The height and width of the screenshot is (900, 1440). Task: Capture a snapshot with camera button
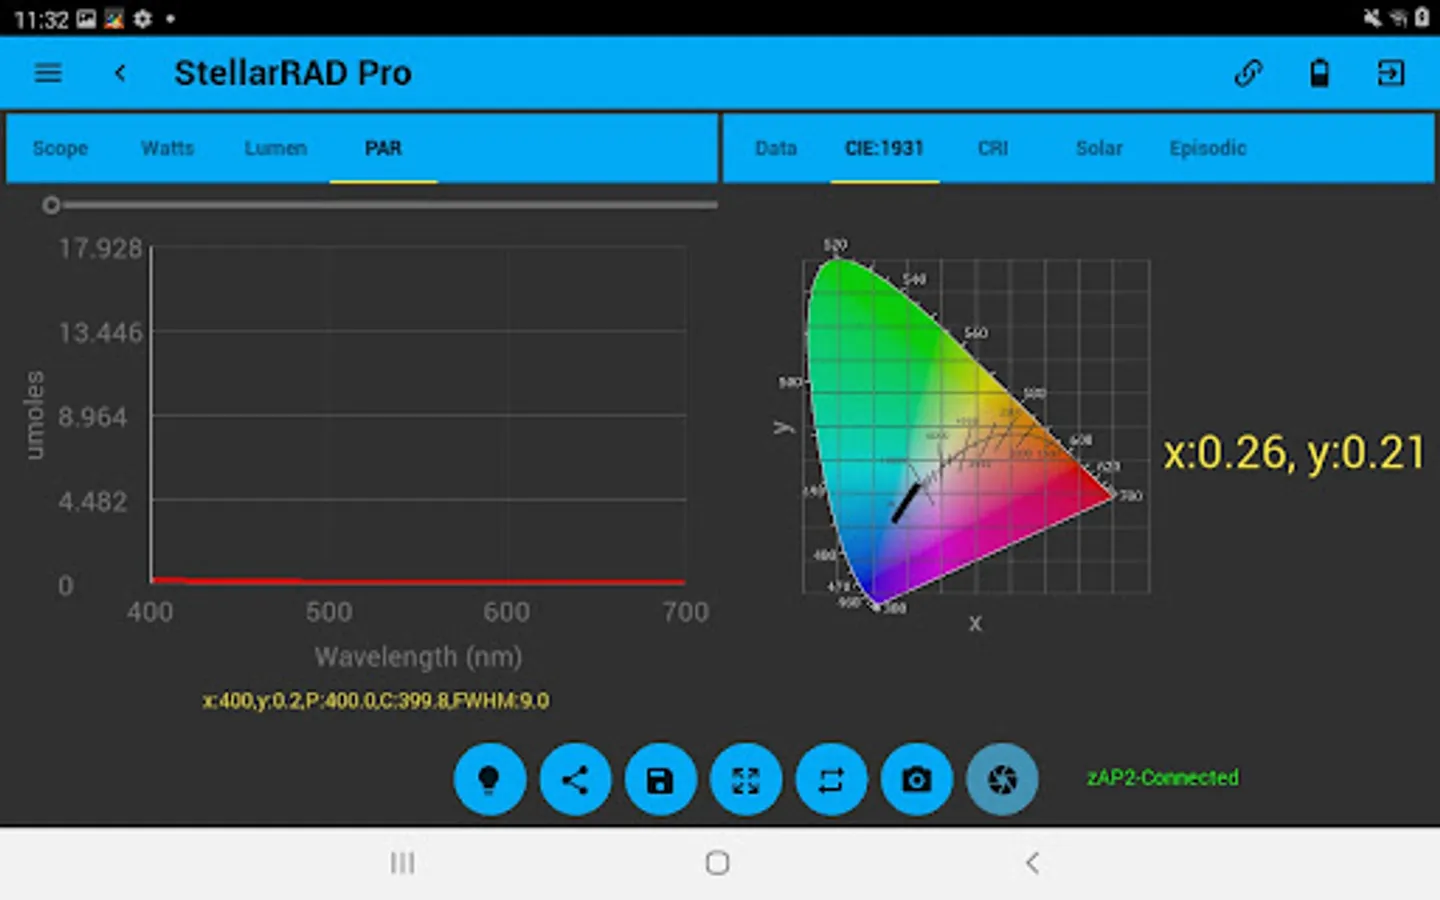click(x=917, y=779)
